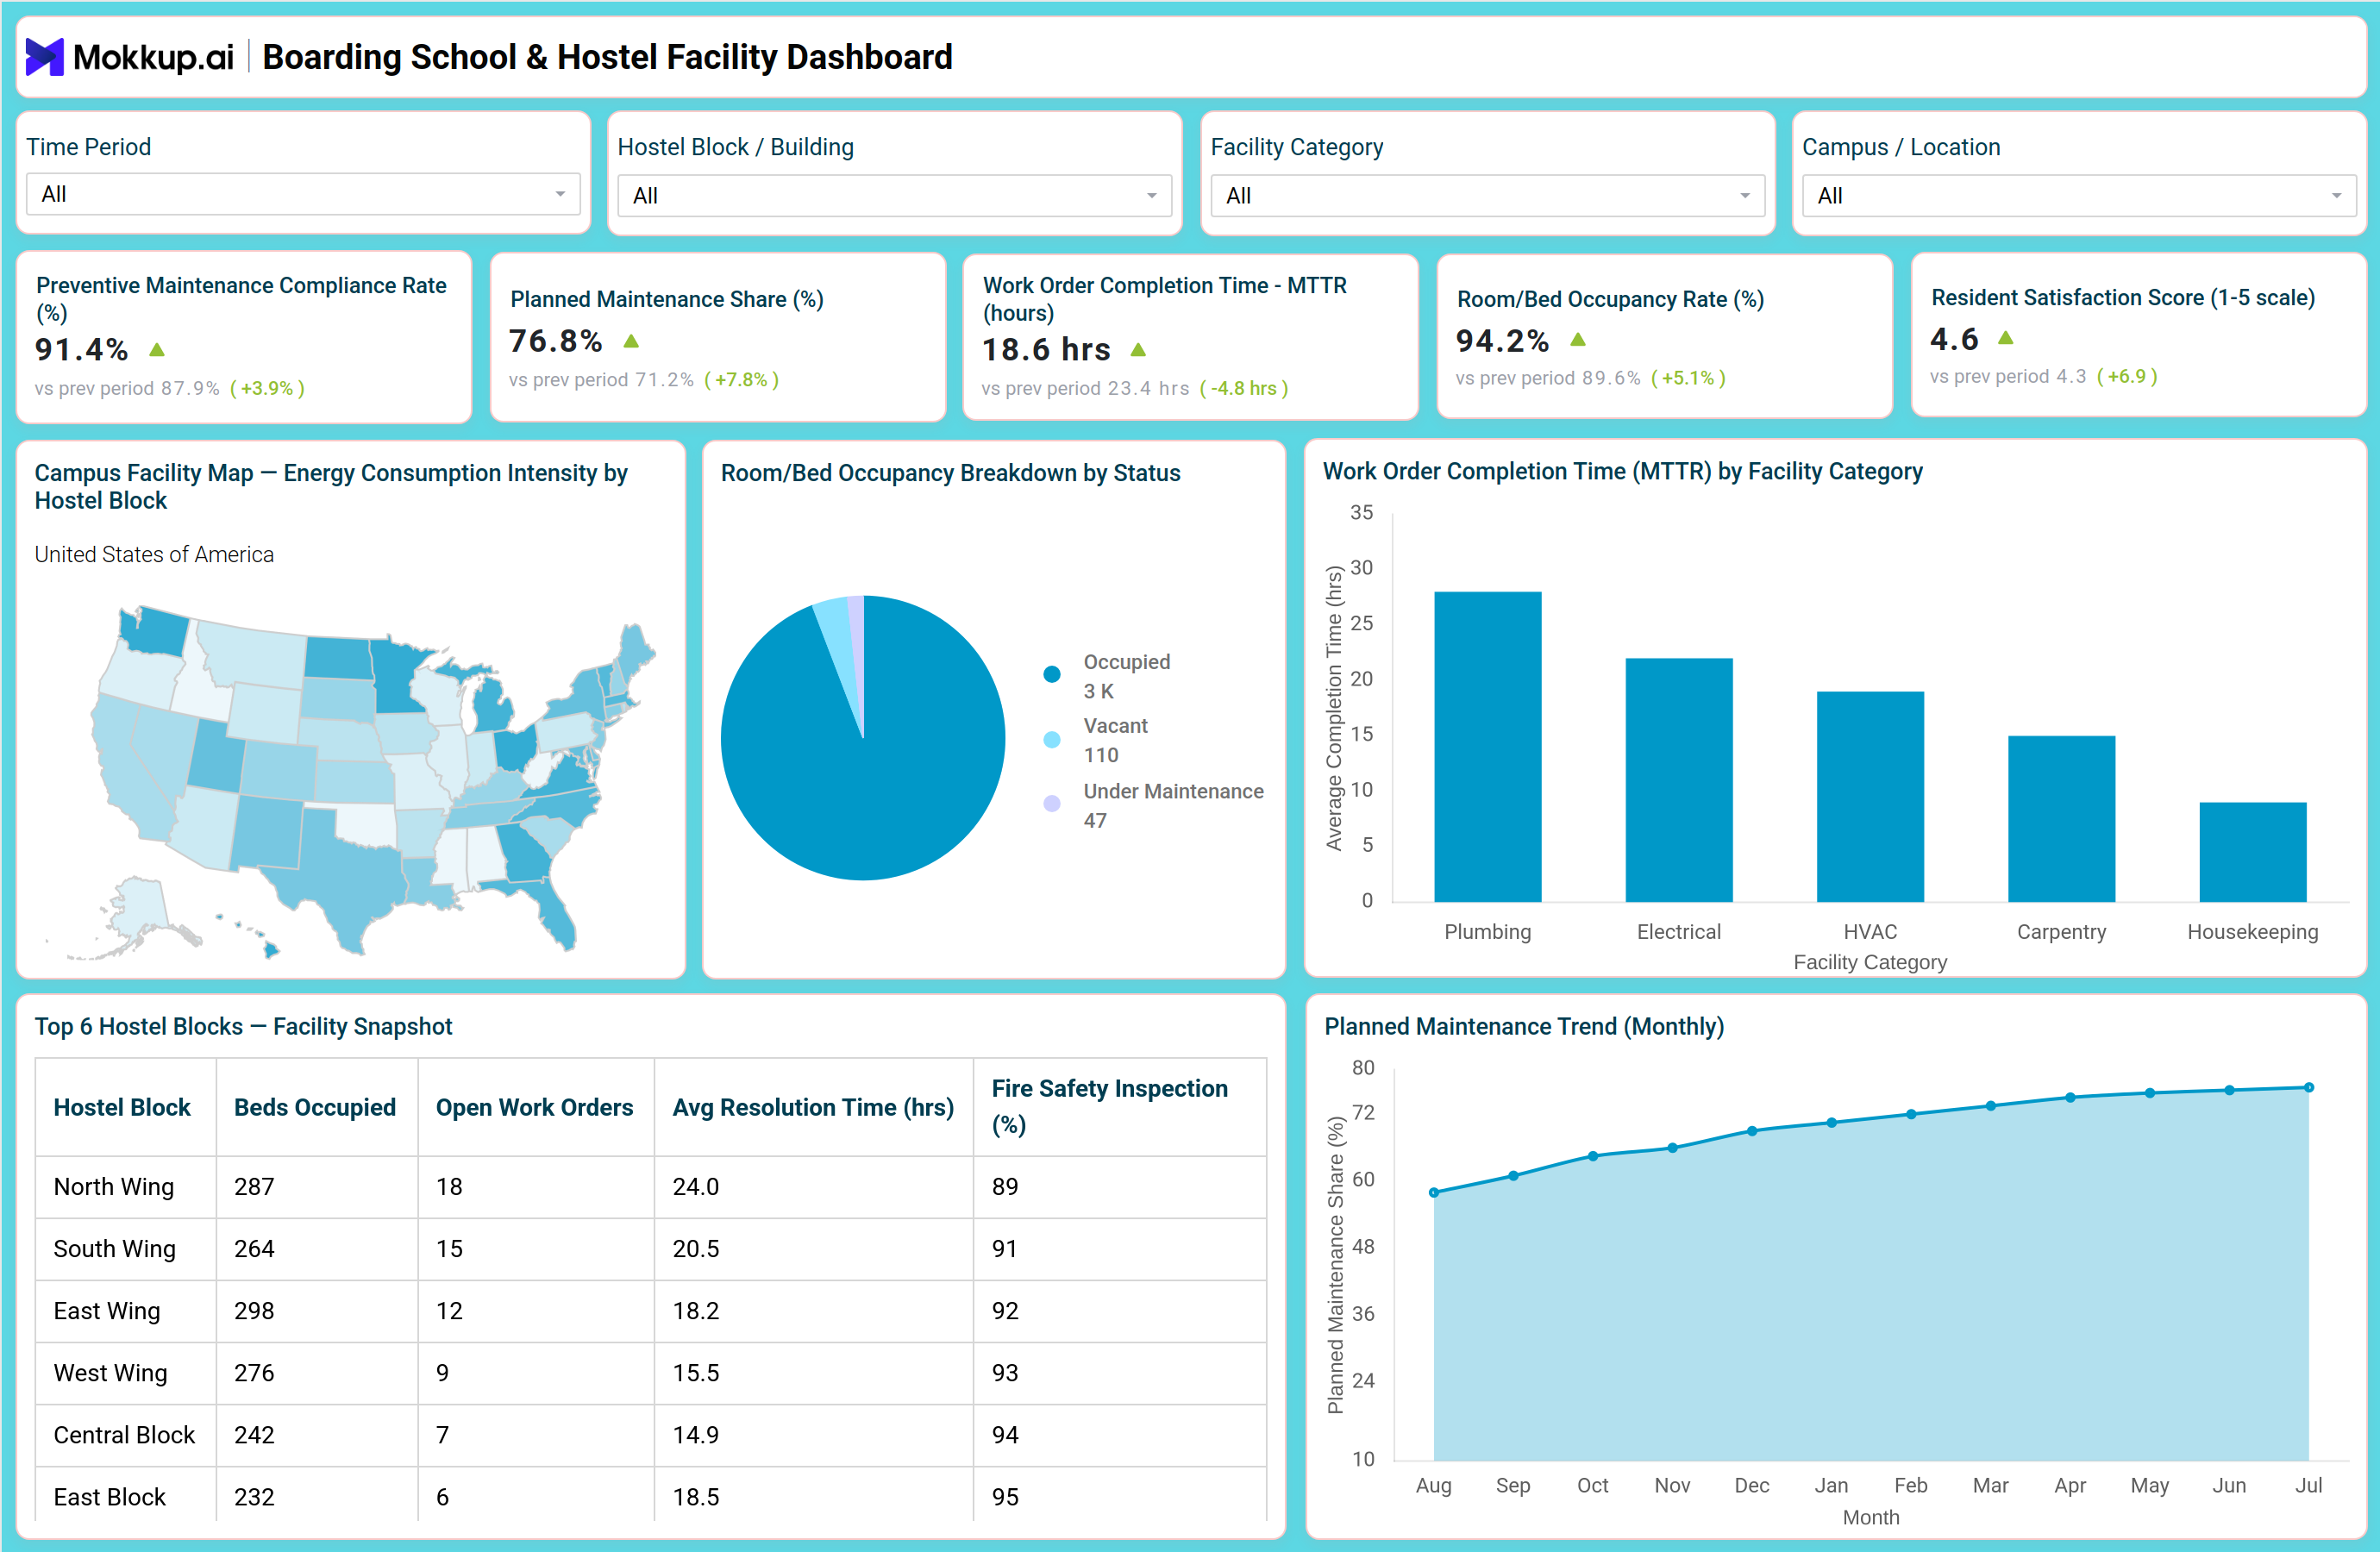The image size is (2380, 1552).
Task: Click the Aug data point on trend line
Action: (1434, 1192)
